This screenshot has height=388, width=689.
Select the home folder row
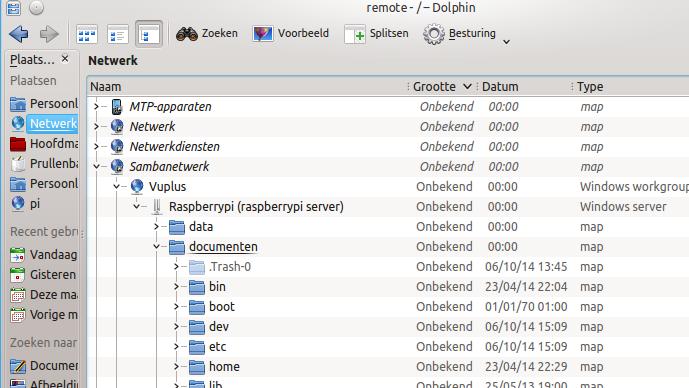point(388,366)
